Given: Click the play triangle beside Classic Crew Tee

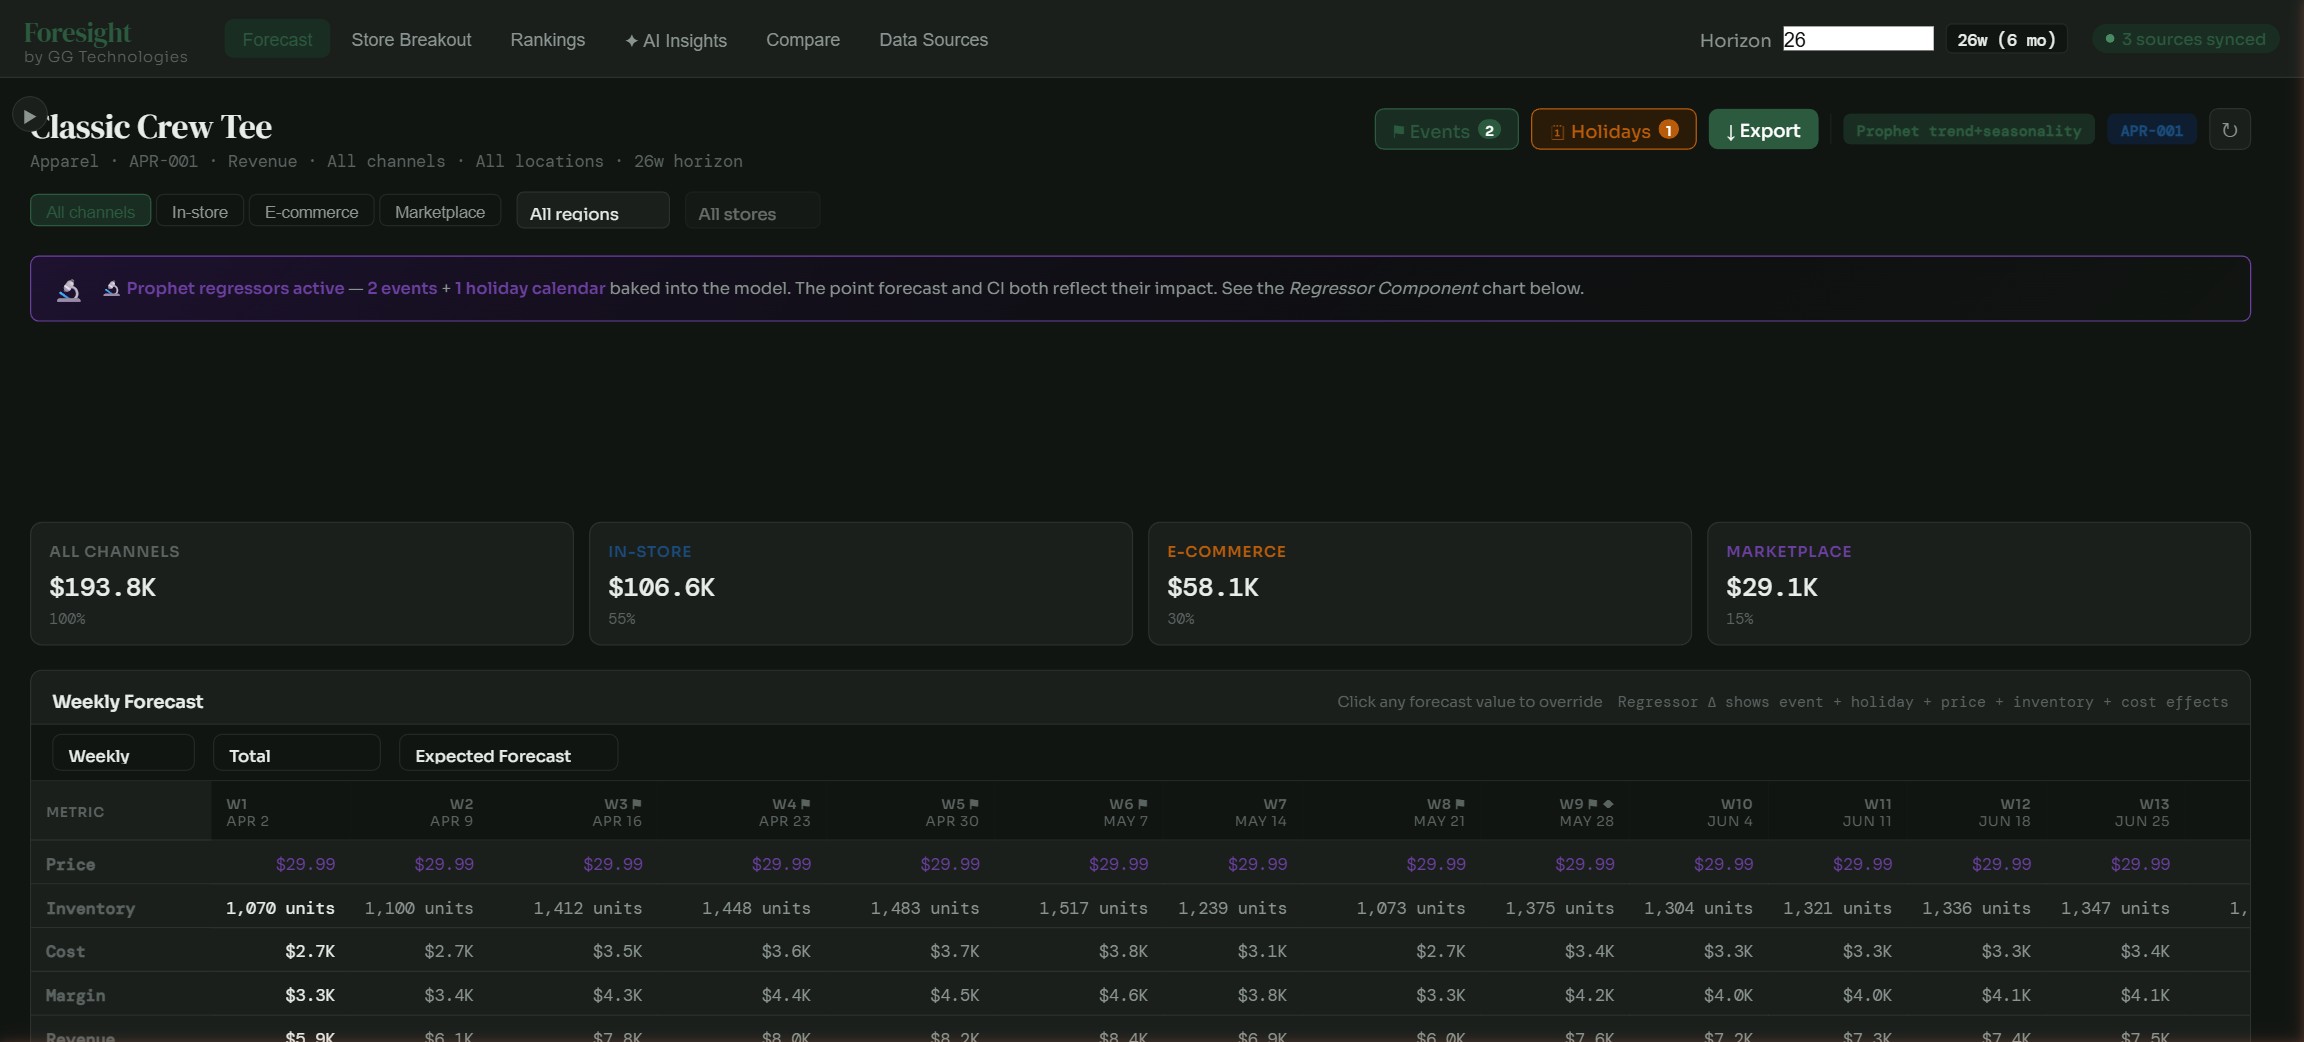Looking at the screenshot, I should pyautogui.click(x=28, y=115).
